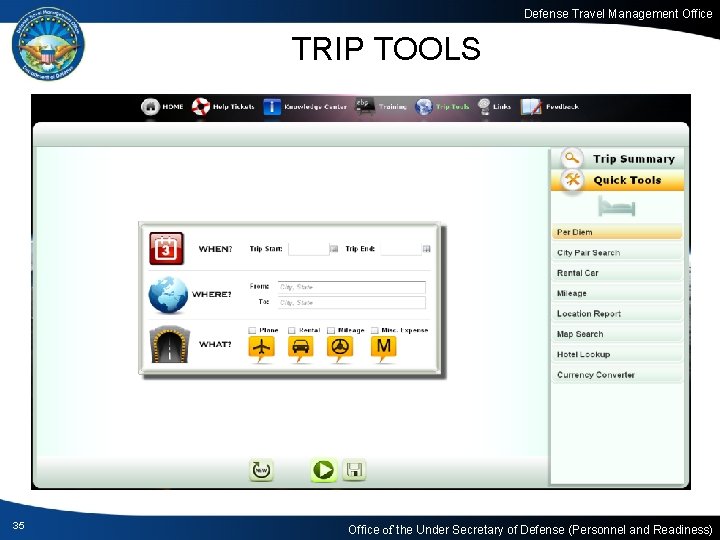Click the To city, state field
Screen dimensions: 720x540
pyautogui.click(x=352, y=303)
